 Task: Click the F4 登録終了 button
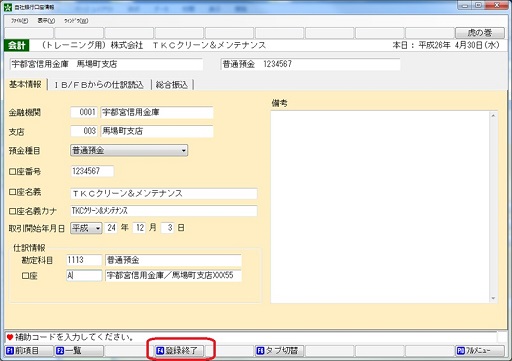point(179,351)
